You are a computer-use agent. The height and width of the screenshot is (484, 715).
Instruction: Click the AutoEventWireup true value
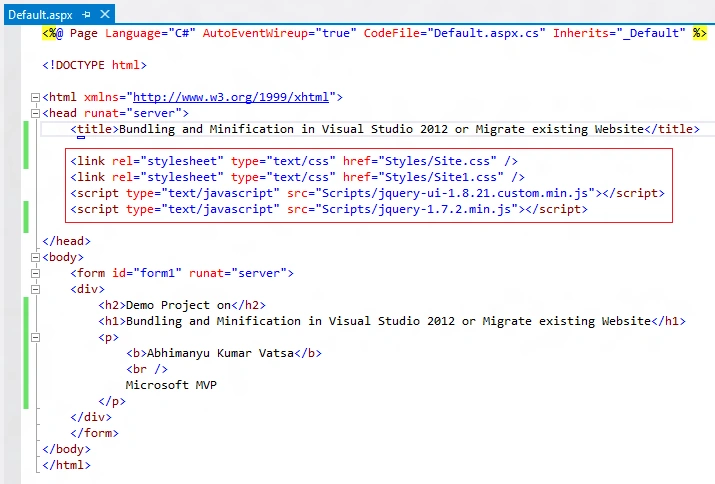(336, 33)
